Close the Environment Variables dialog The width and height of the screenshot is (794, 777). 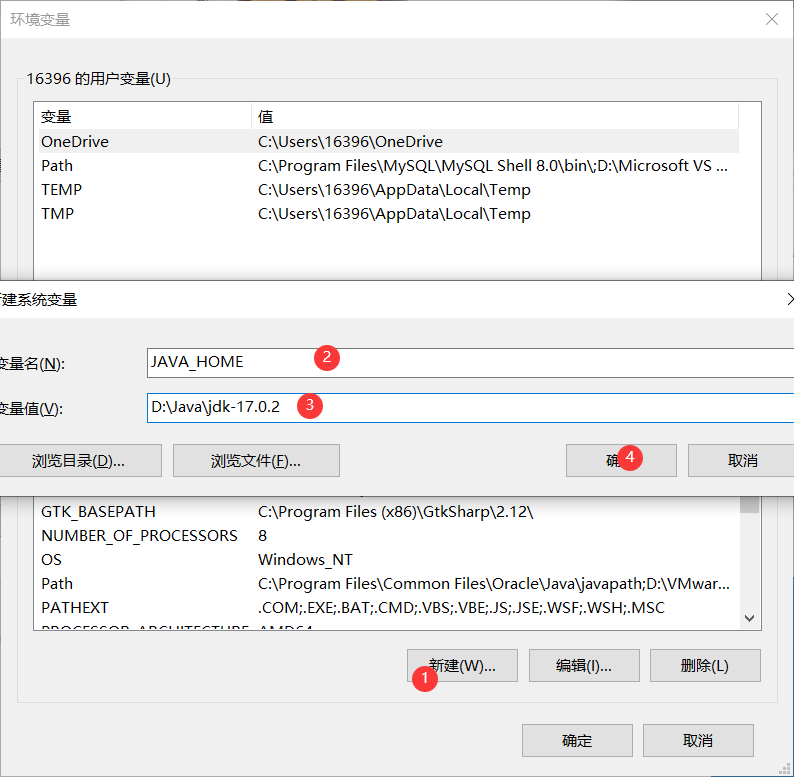[771, 19]
